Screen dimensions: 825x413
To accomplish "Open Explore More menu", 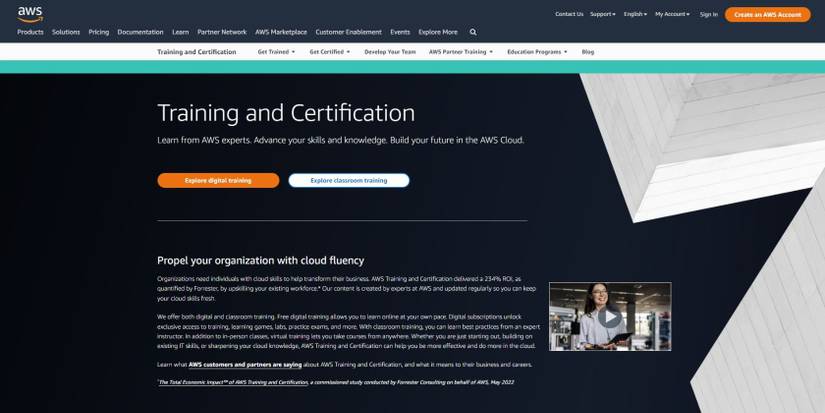I will (x=438, y=32).
